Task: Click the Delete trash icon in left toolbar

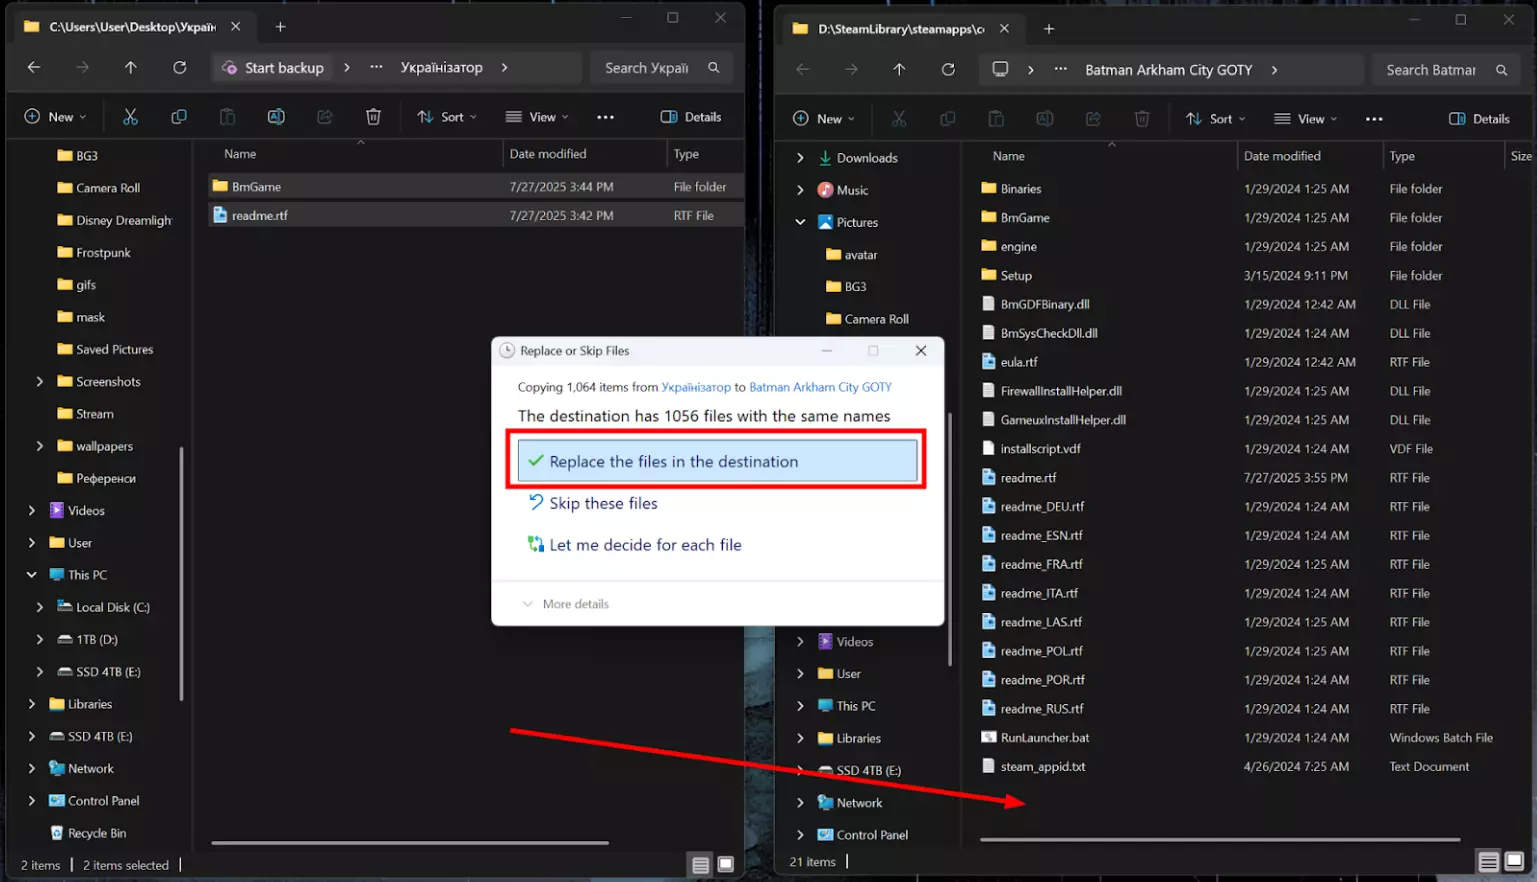Action: click(x=373, y=117)
